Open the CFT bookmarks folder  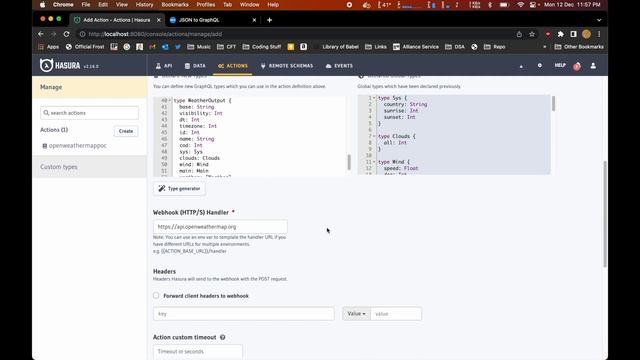tap(227, 47)
